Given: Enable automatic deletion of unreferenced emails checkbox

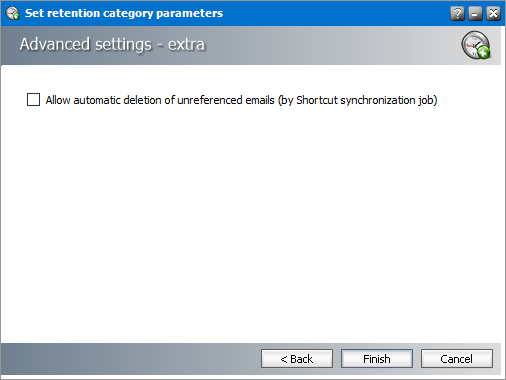Looking at the screenshot, I should 33,100.
